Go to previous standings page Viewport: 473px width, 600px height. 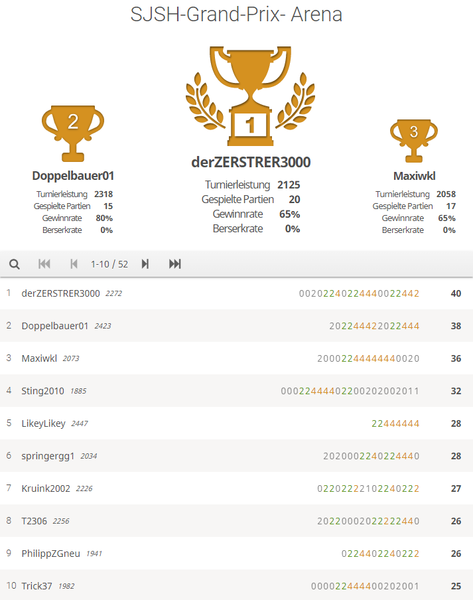coord(74,264)
